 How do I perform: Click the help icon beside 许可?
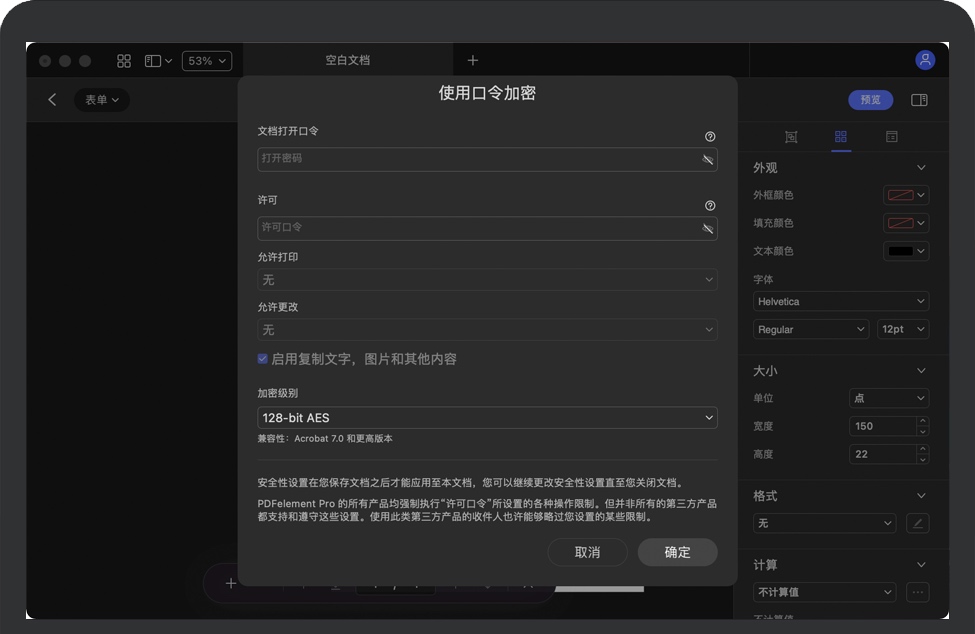click(x=710, y=206)
